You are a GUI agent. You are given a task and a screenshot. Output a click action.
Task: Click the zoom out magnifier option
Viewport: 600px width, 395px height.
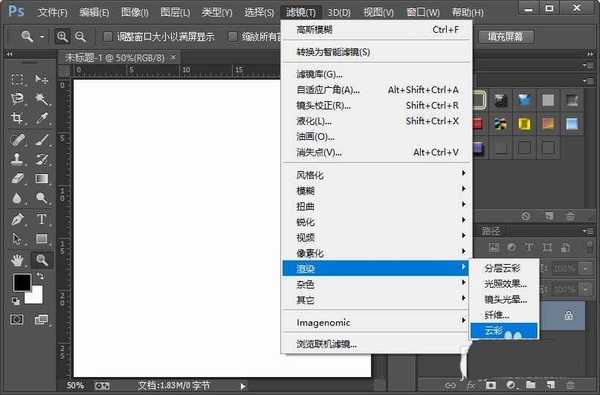click(x=80, y=37)
